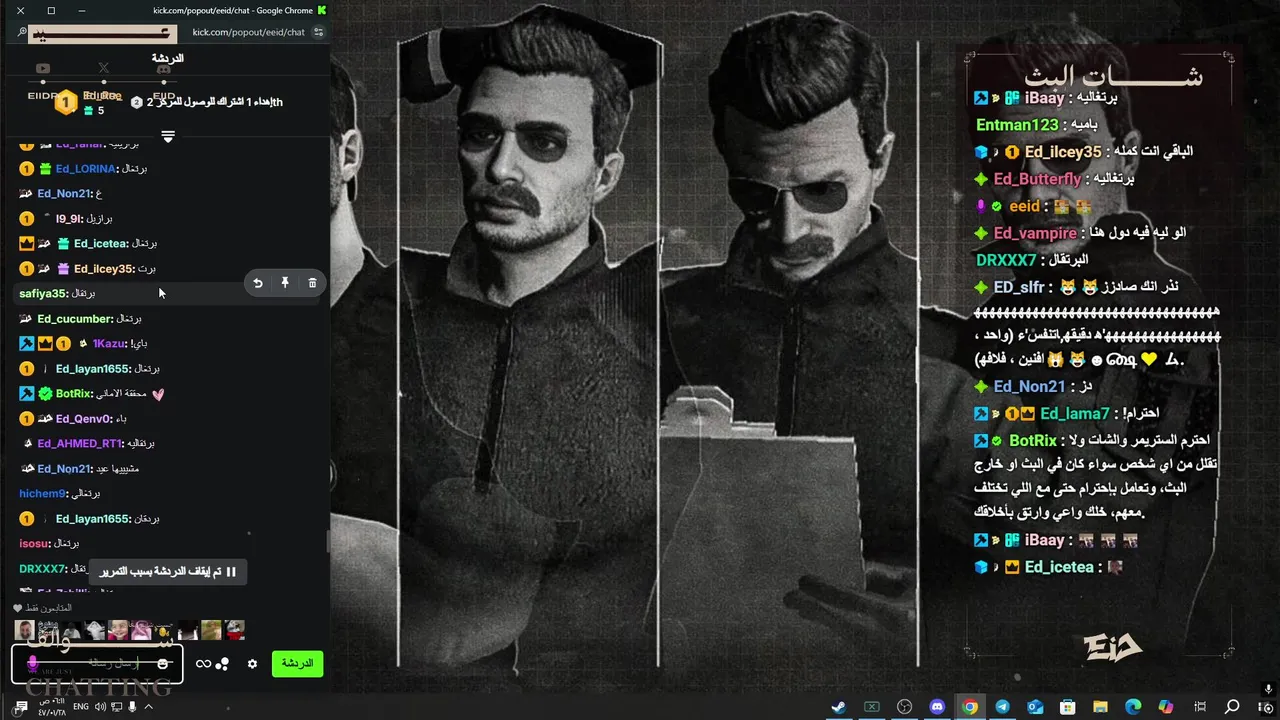
Task: Click the send-message input field
Action: click(97, 663)
